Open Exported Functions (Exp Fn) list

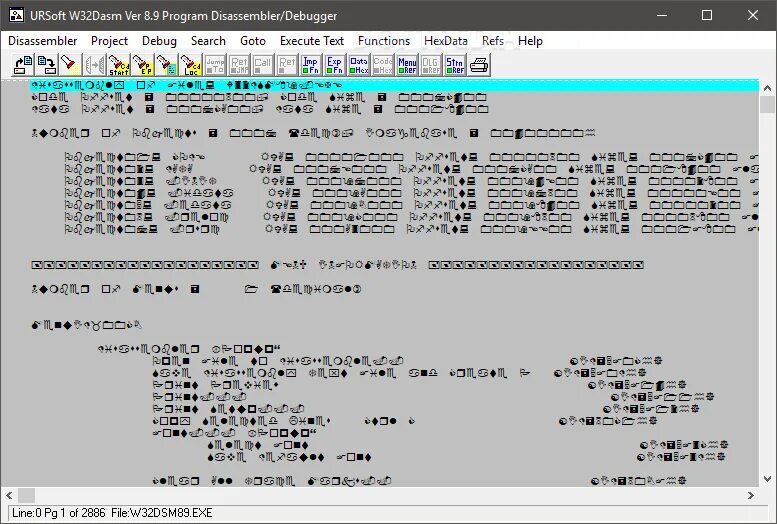coord(335,65)
